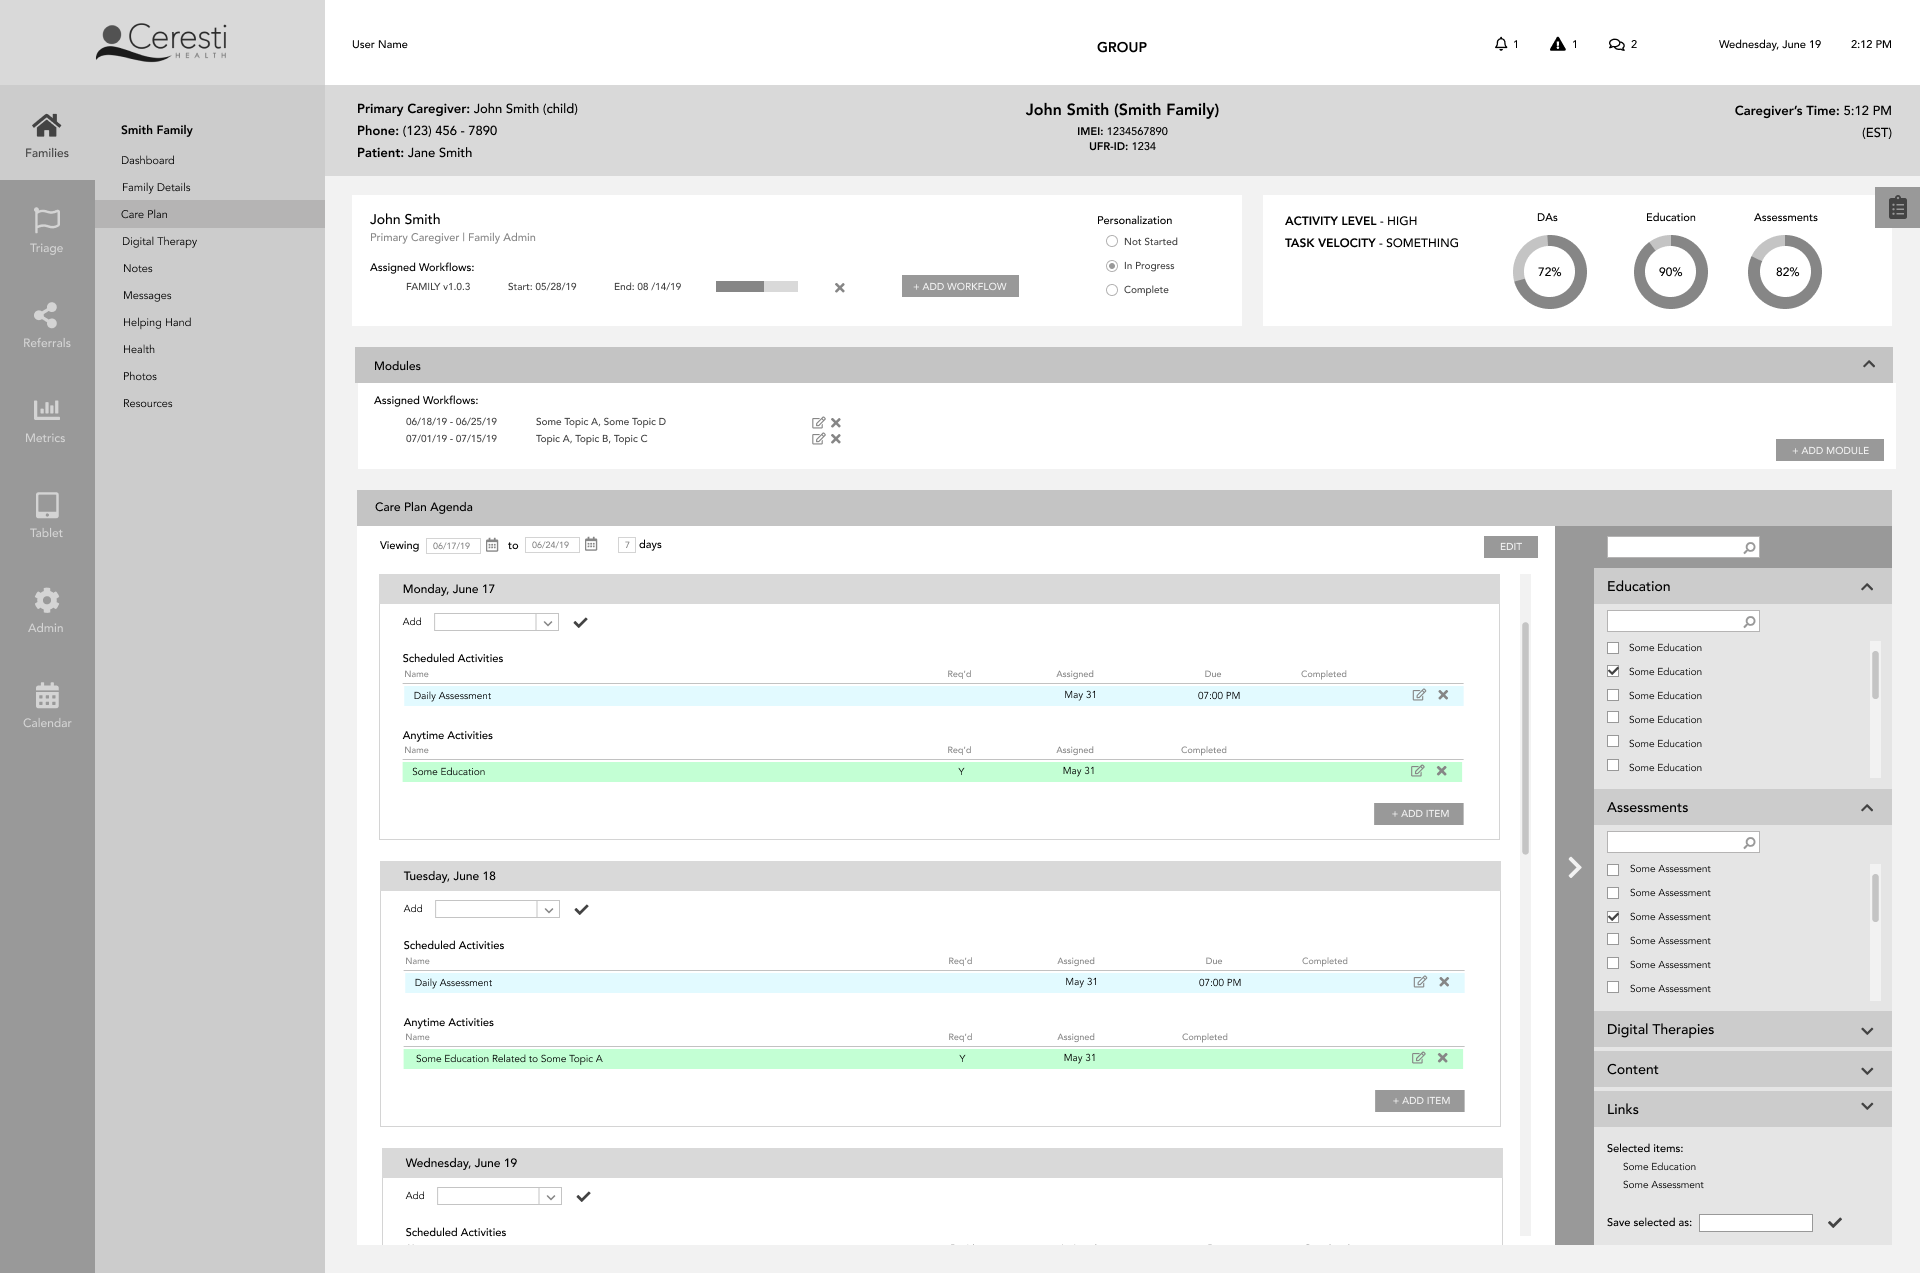Open the start date calendar picker
Screen dimensions: 1920x1273
click(x=492, y=545)
